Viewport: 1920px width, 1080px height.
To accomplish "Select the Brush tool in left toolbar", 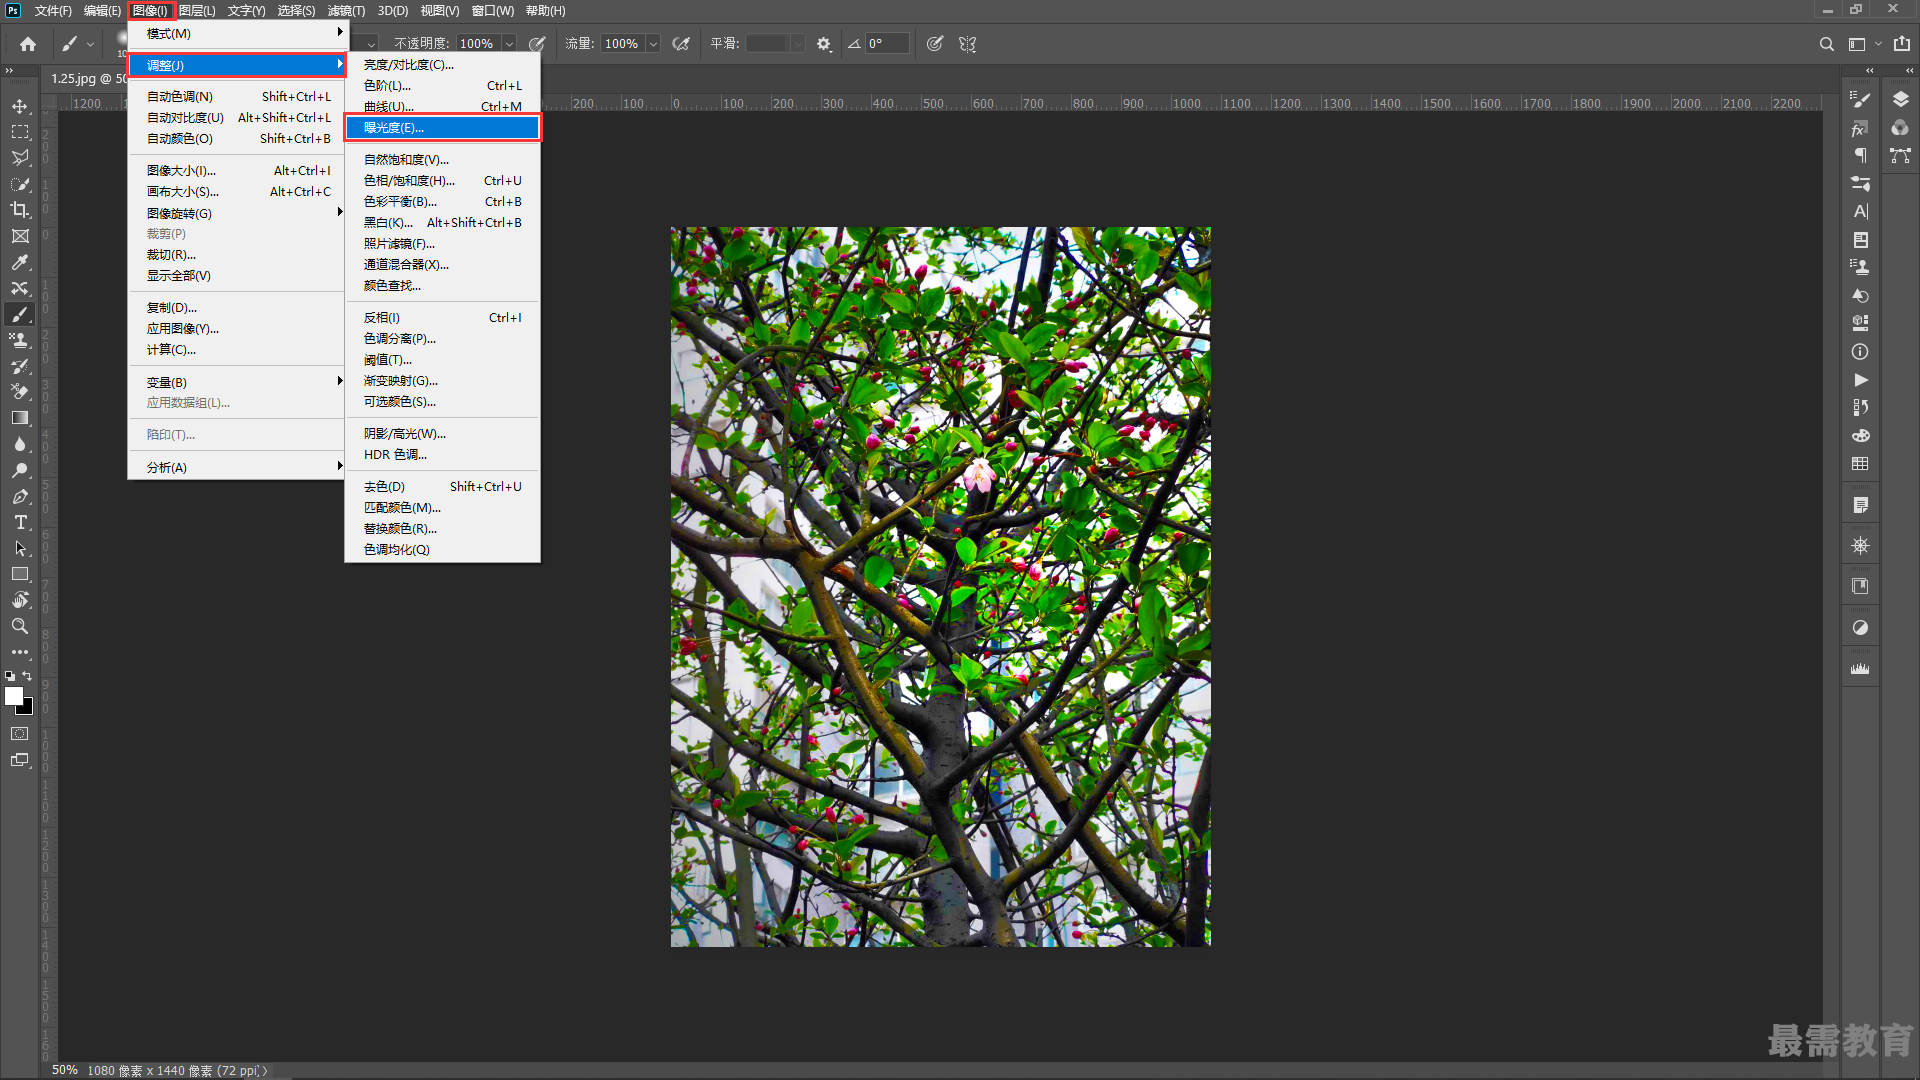I will (x=20, y=314).
